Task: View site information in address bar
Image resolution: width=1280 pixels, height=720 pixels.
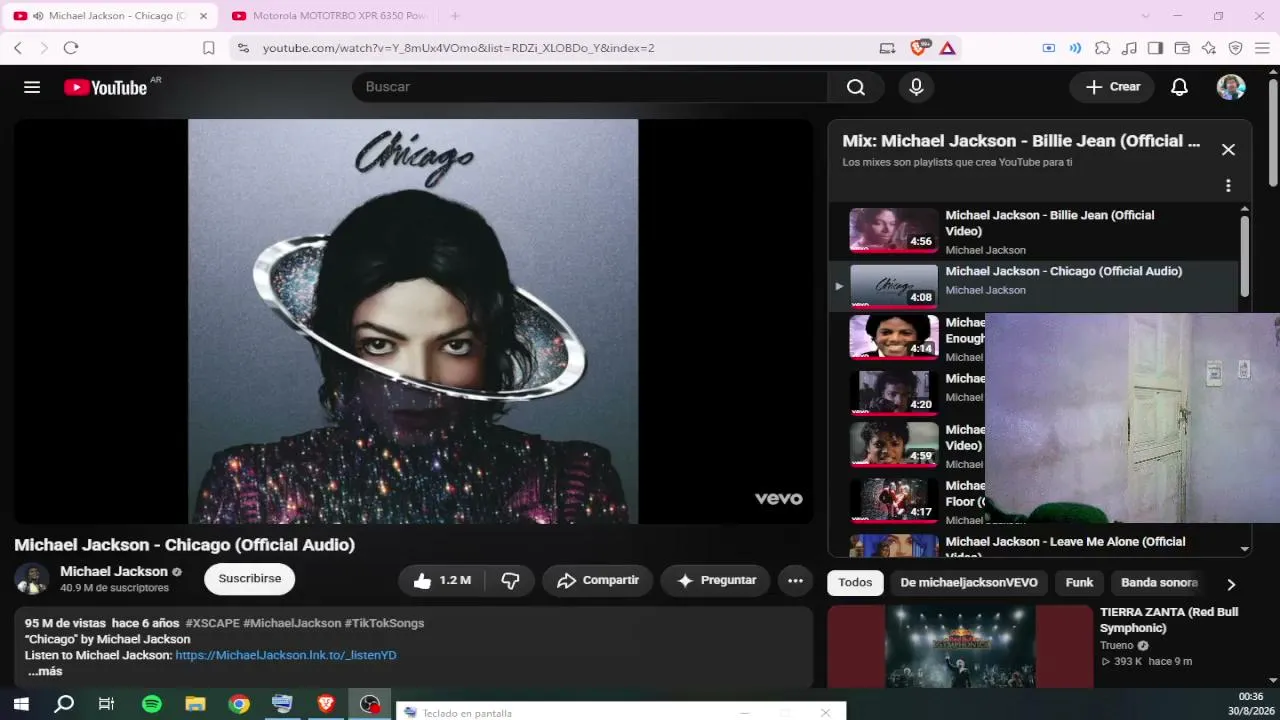Action: point(243,47)
